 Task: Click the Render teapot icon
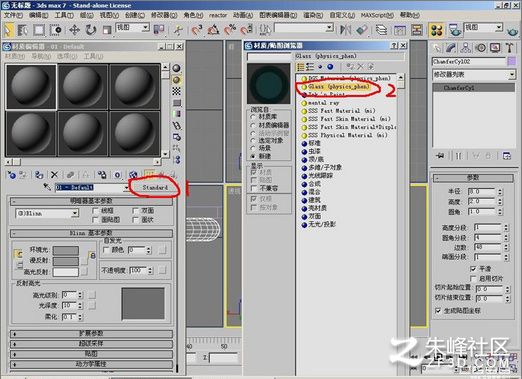click(512, 31)
